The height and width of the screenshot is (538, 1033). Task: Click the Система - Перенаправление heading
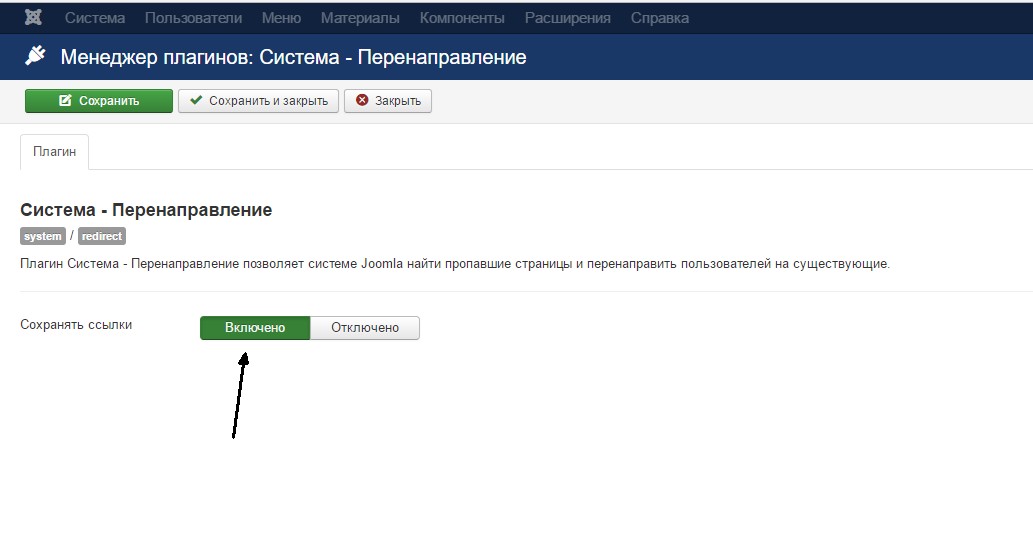[146, 210]
